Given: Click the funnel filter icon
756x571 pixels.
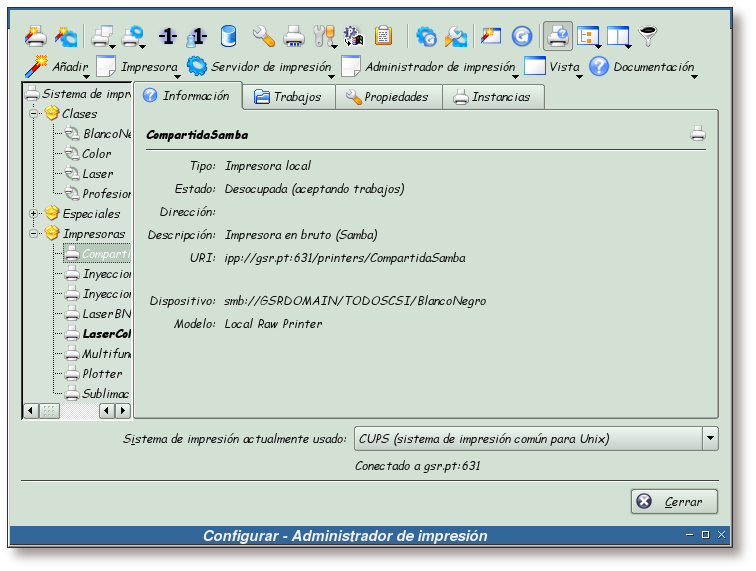Looking at the screenshot, I should point(648,36).
